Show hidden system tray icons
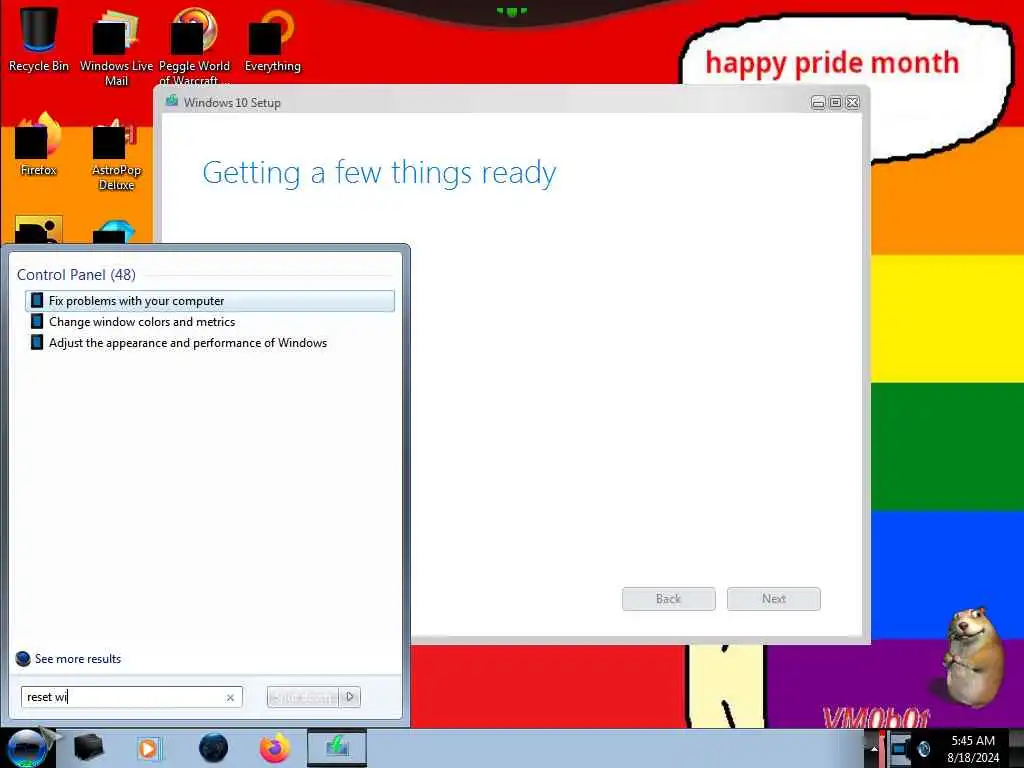This screenshot has width=1024, height=768. point(874,748)
